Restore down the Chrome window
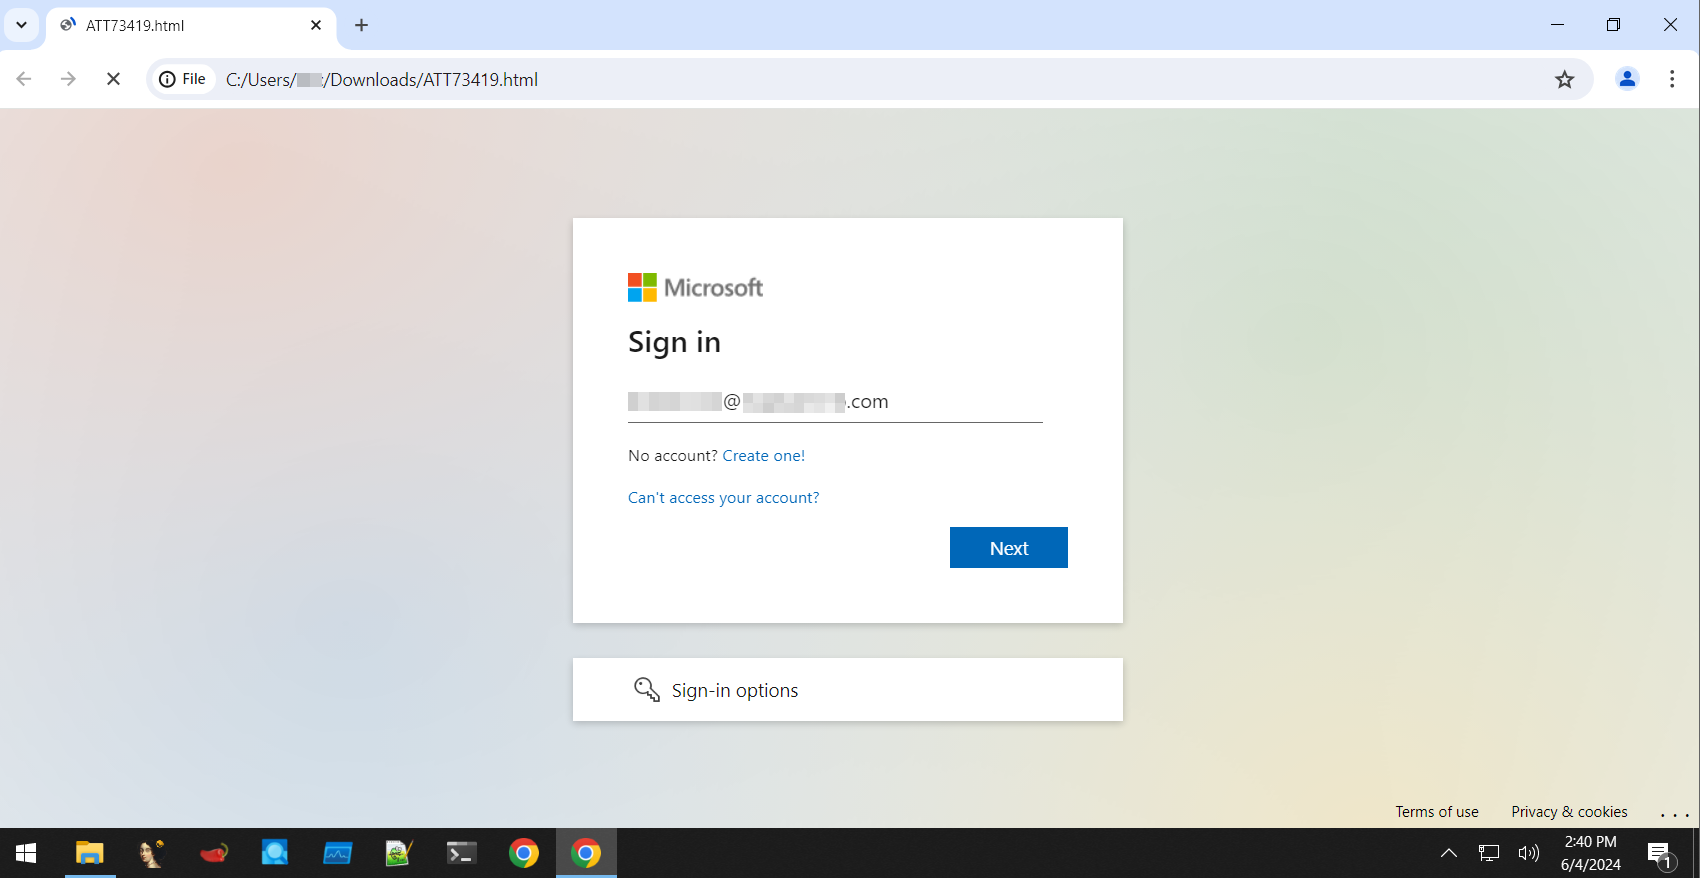Image resolution: width=1700 pixels, height=878 pixels. click(1613, 25)
